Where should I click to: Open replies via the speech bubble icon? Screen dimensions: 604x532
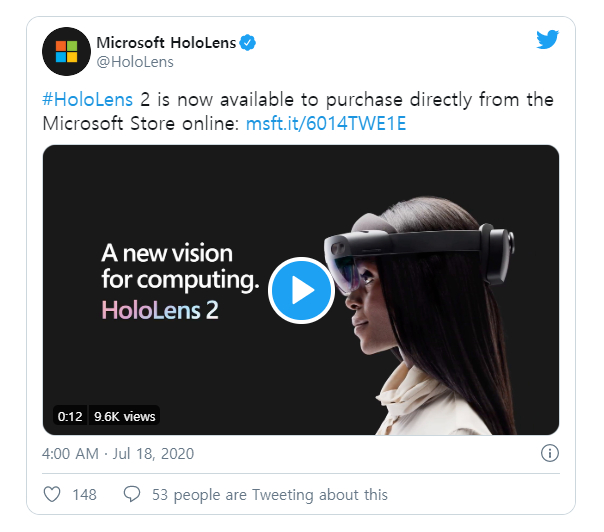coord(132,494)
